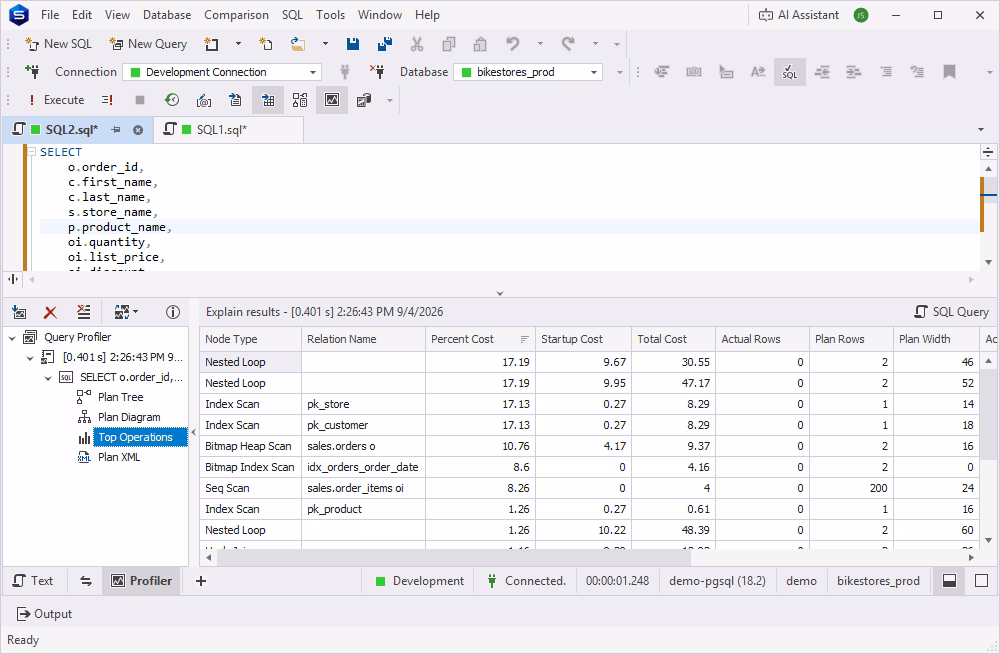Click the info icon in profiler toolbar

(x=172, y=312)
